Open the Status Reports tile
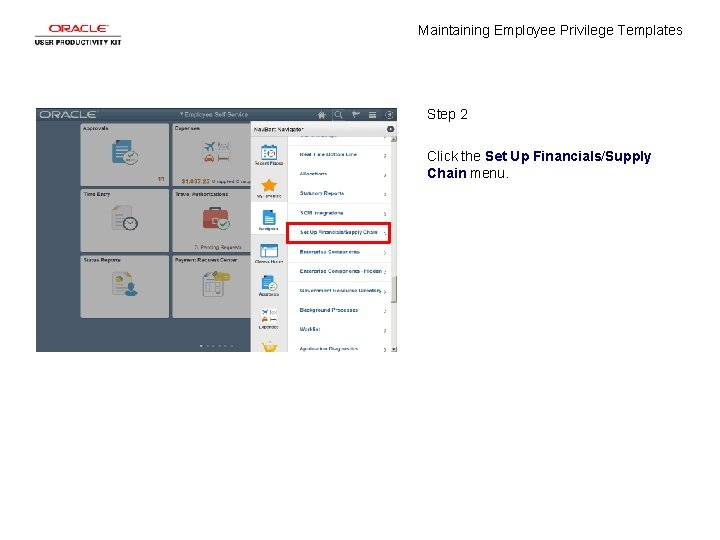 pyautogui.click(x=124, y=287)
